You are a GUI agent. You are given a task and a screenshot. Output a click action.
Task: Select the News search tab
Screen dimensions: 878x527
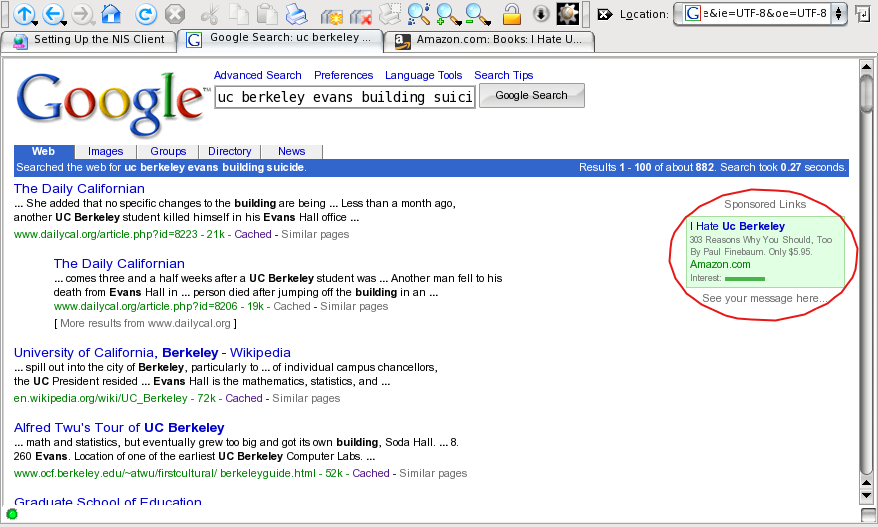292,151
